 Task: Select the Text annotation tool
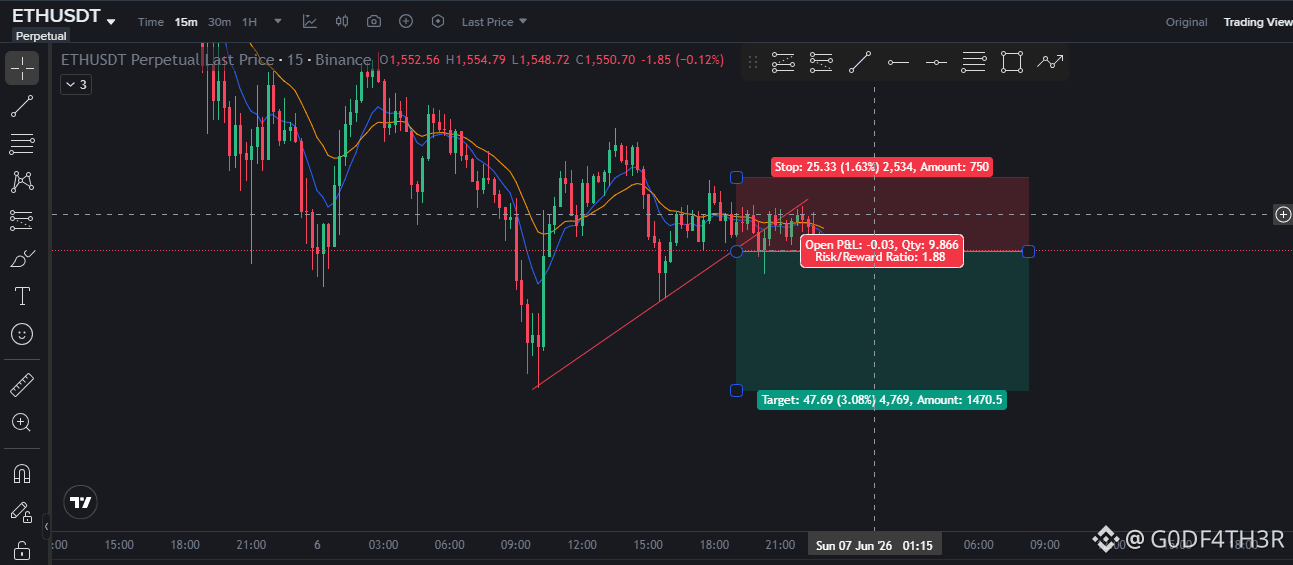(22, 296)
